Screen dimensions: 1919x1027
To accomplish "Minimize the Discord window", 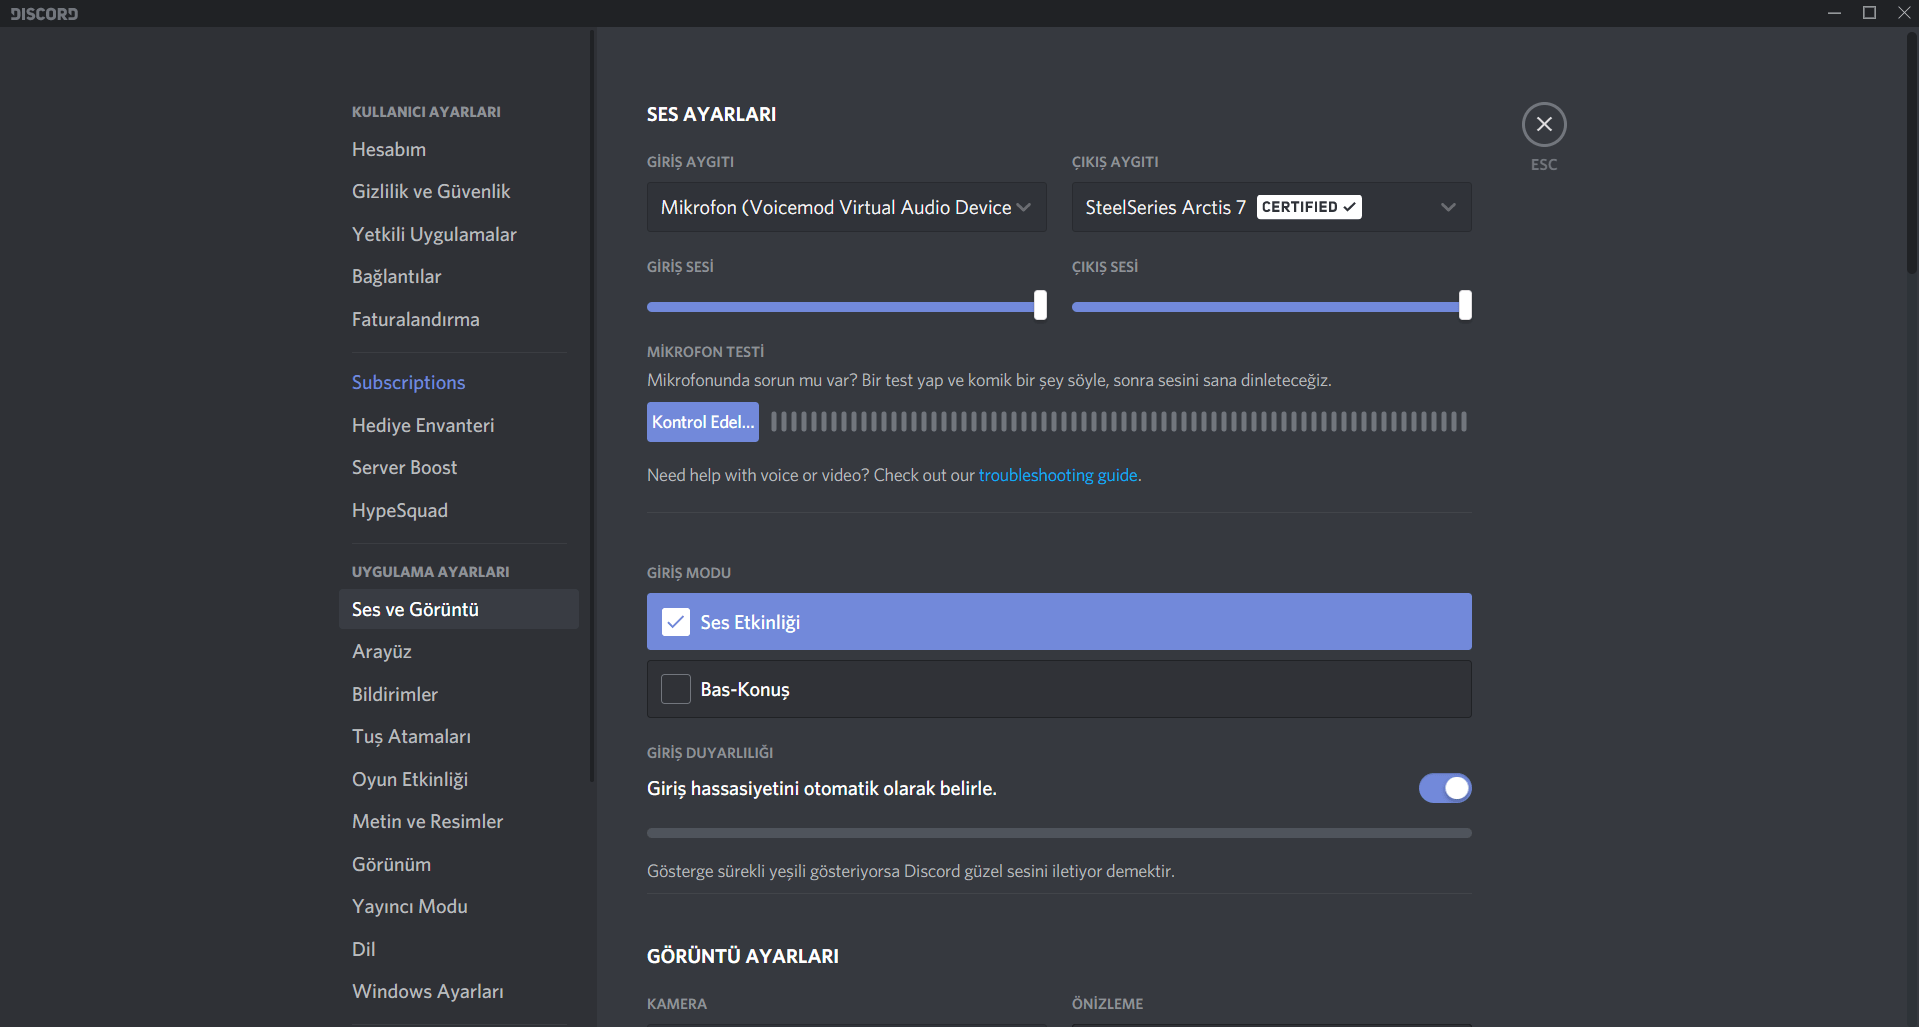I will (1834, 13).
